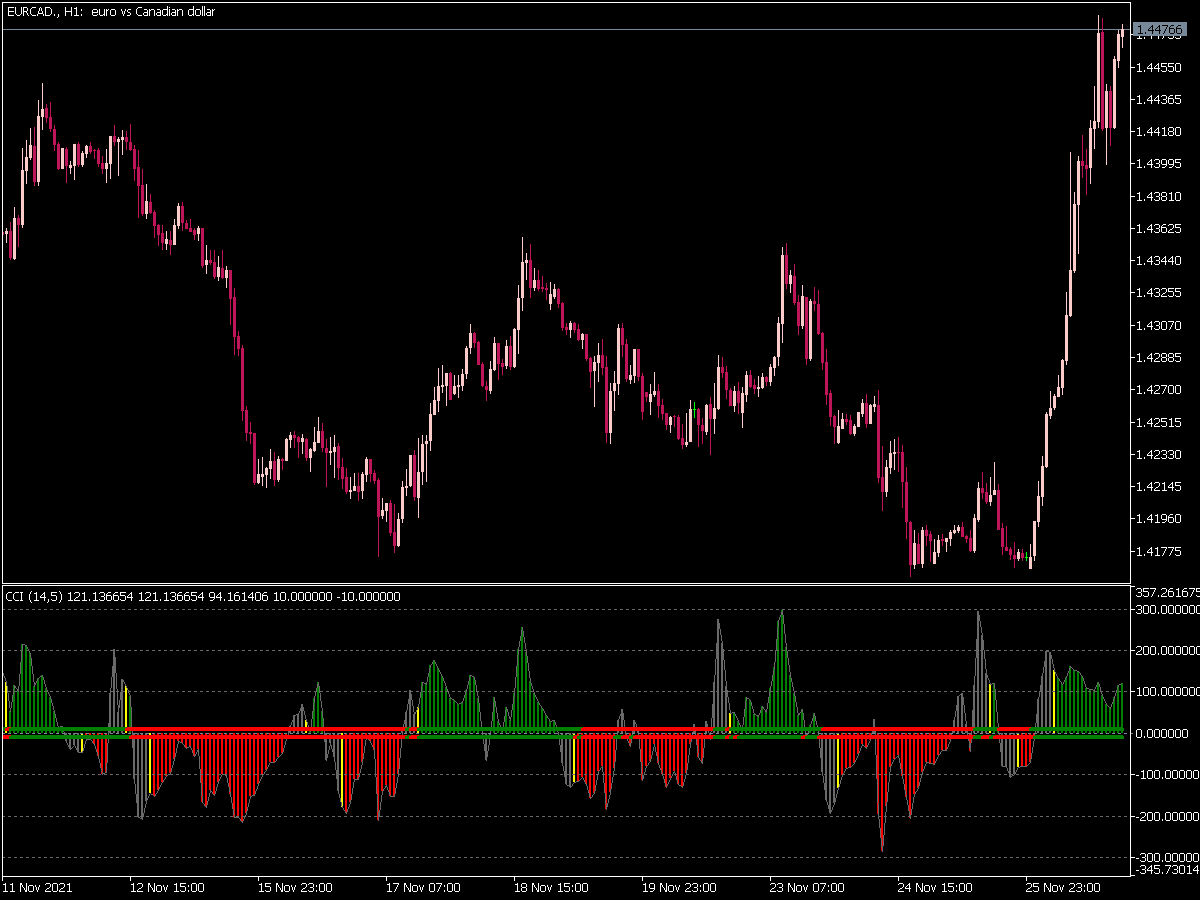Click the 1.43070 price axis label

1160,325
